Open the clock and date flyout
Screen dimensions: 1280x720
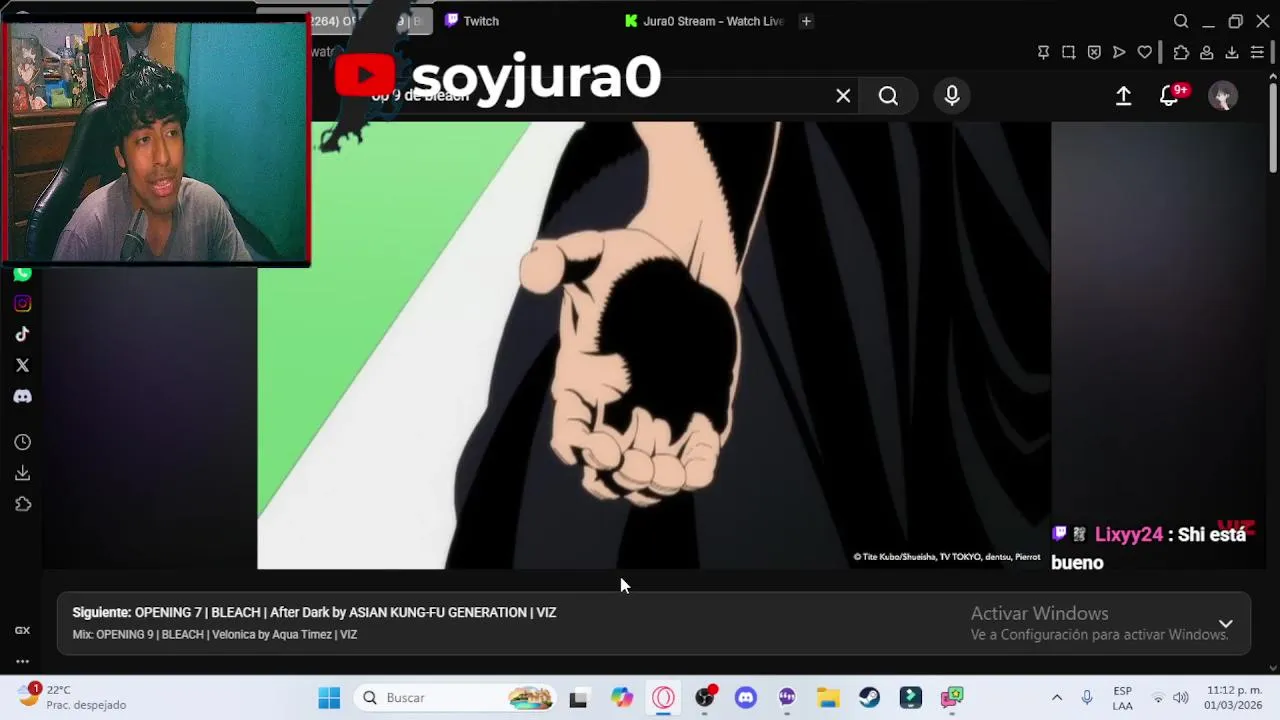(1234, 698)
